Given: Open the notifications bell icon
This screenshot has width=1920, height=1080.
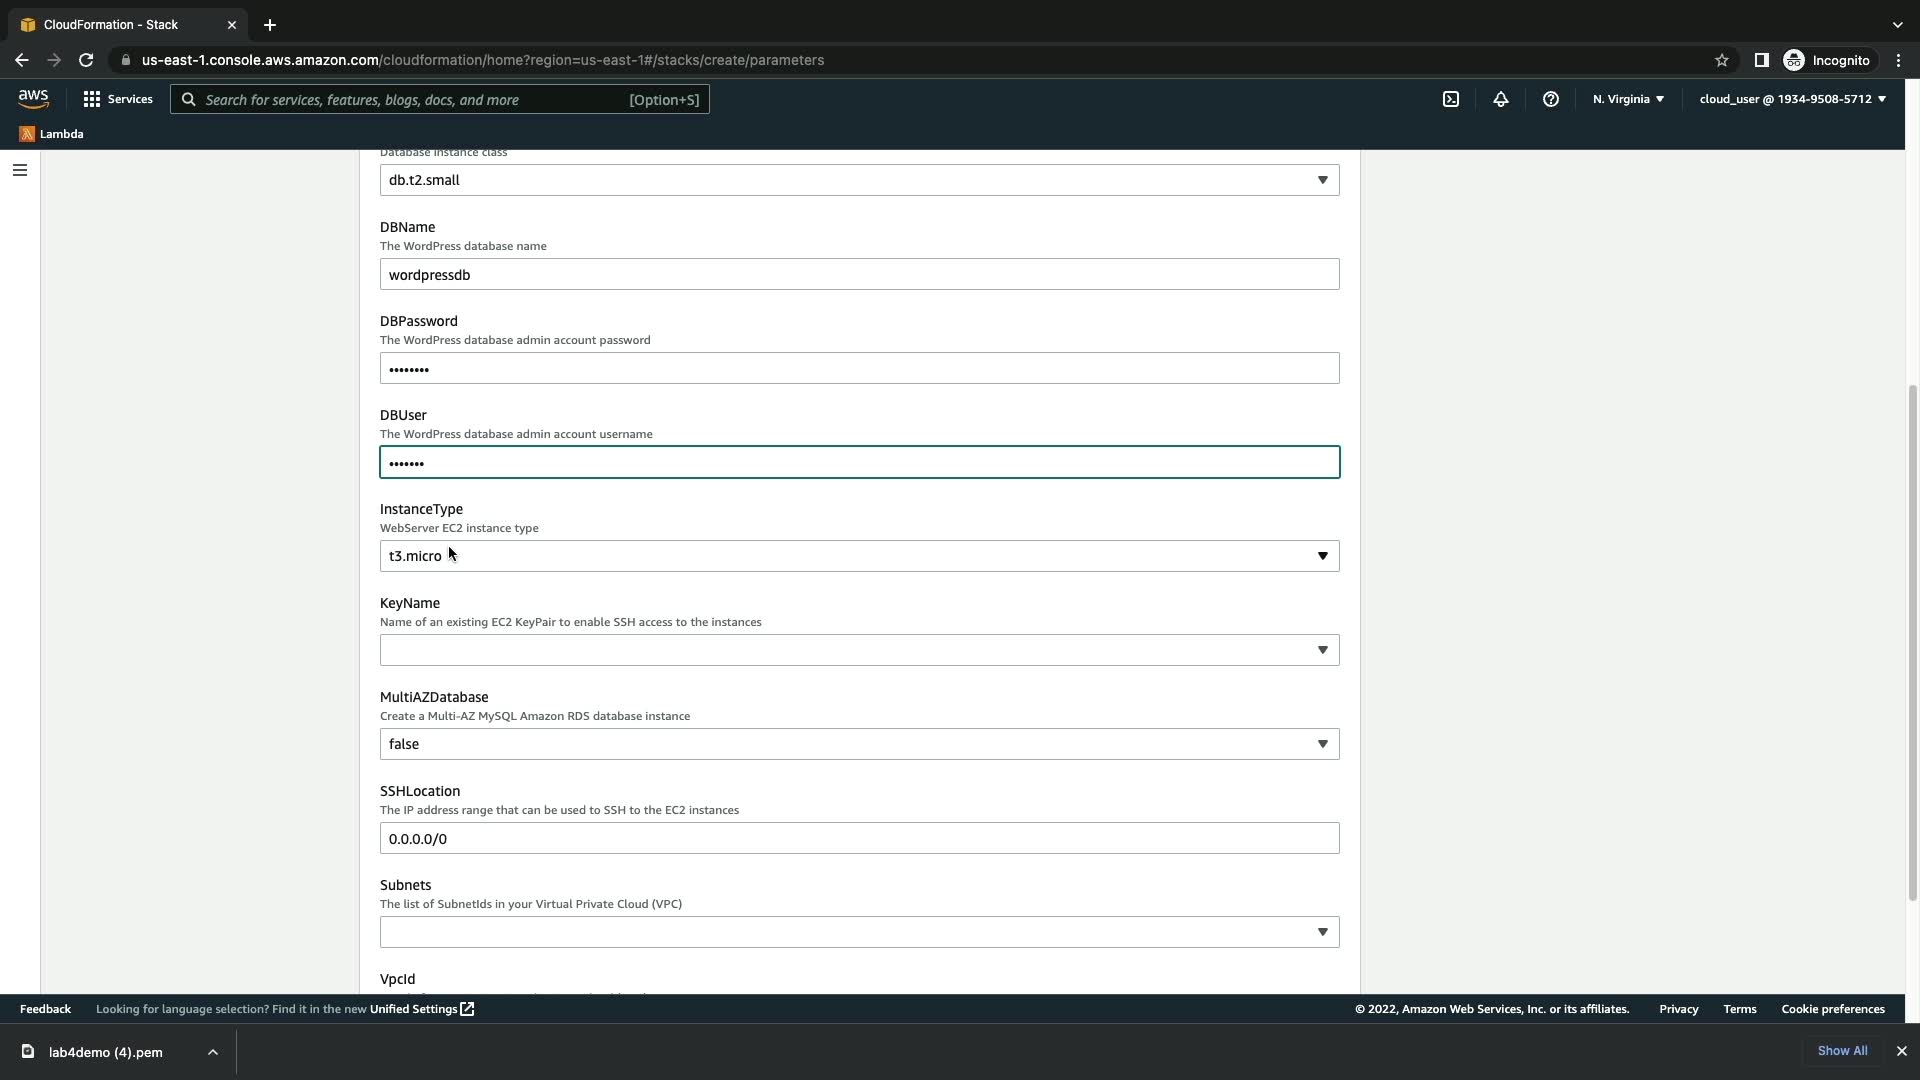Looking at the screenshot, I should [1501, 99].
